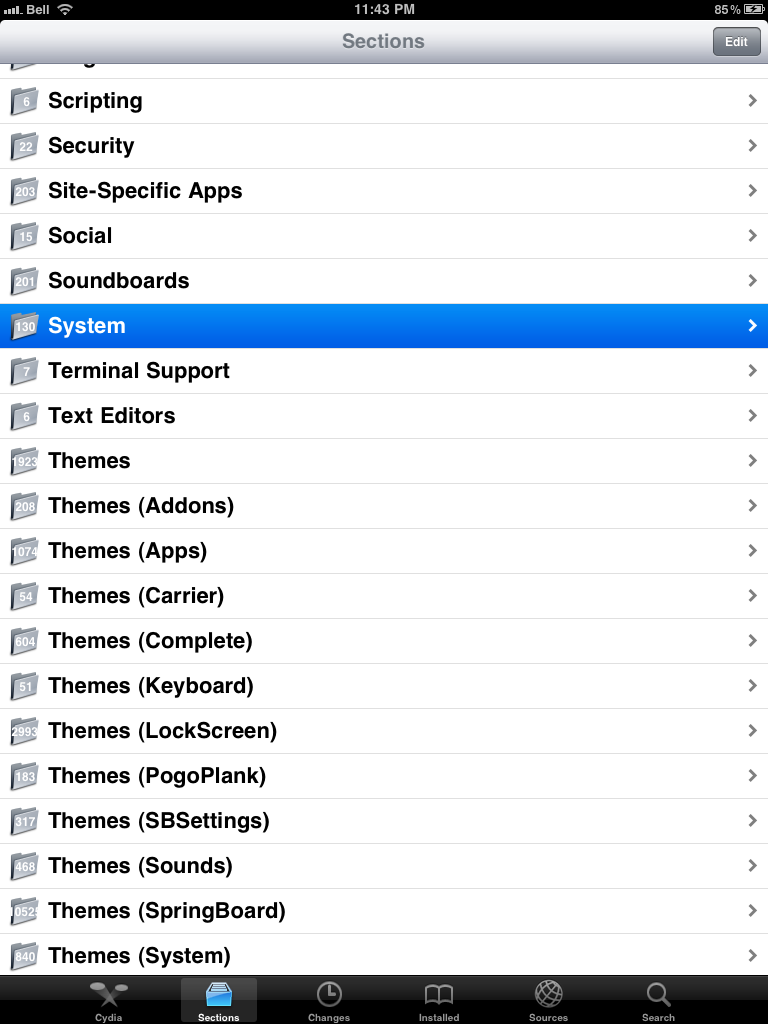
Task: Expand Terminal Support with its chevron
Action: (752, 371)
